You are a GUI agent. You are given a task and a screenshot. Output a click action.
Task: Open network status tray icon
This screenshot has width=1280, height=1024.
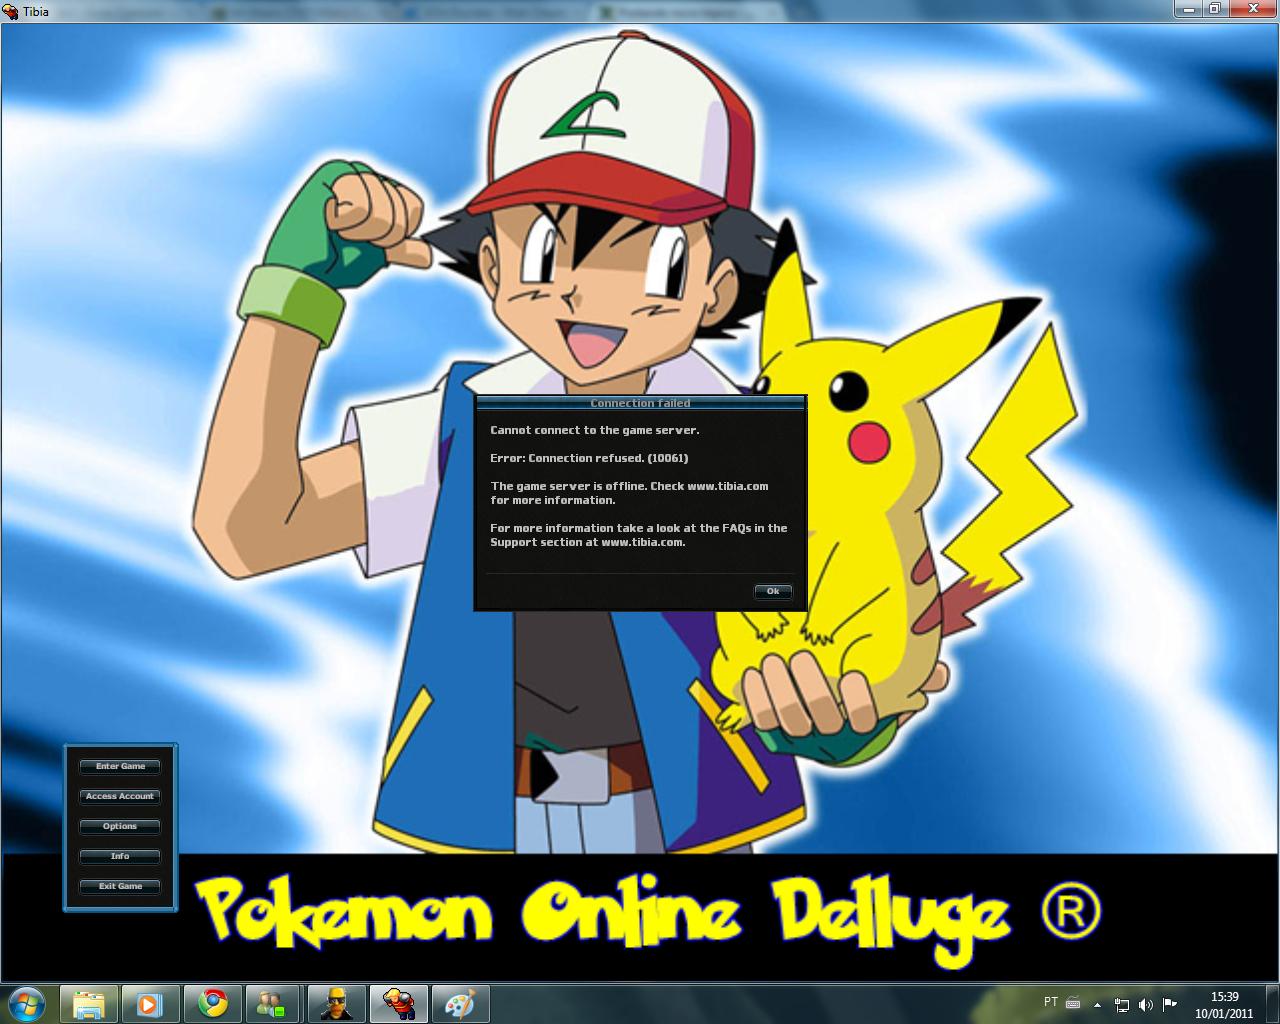(x=1122, y=1004)
